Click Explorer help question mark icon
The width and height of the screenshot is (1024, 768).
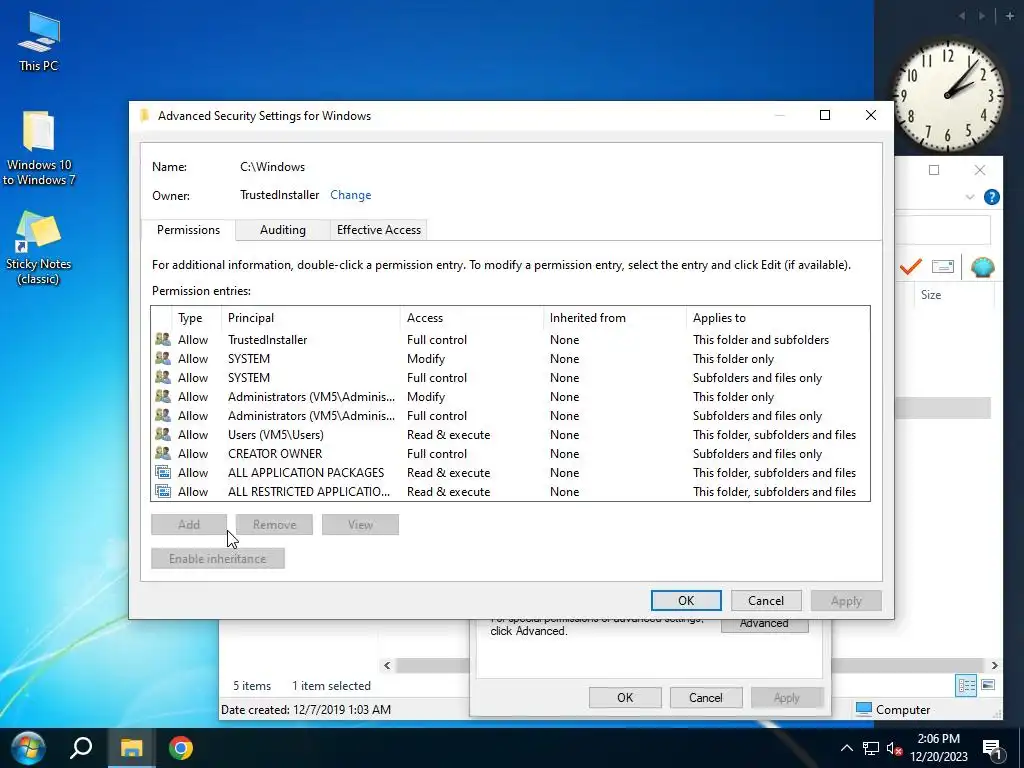click(x=991, y=197)
